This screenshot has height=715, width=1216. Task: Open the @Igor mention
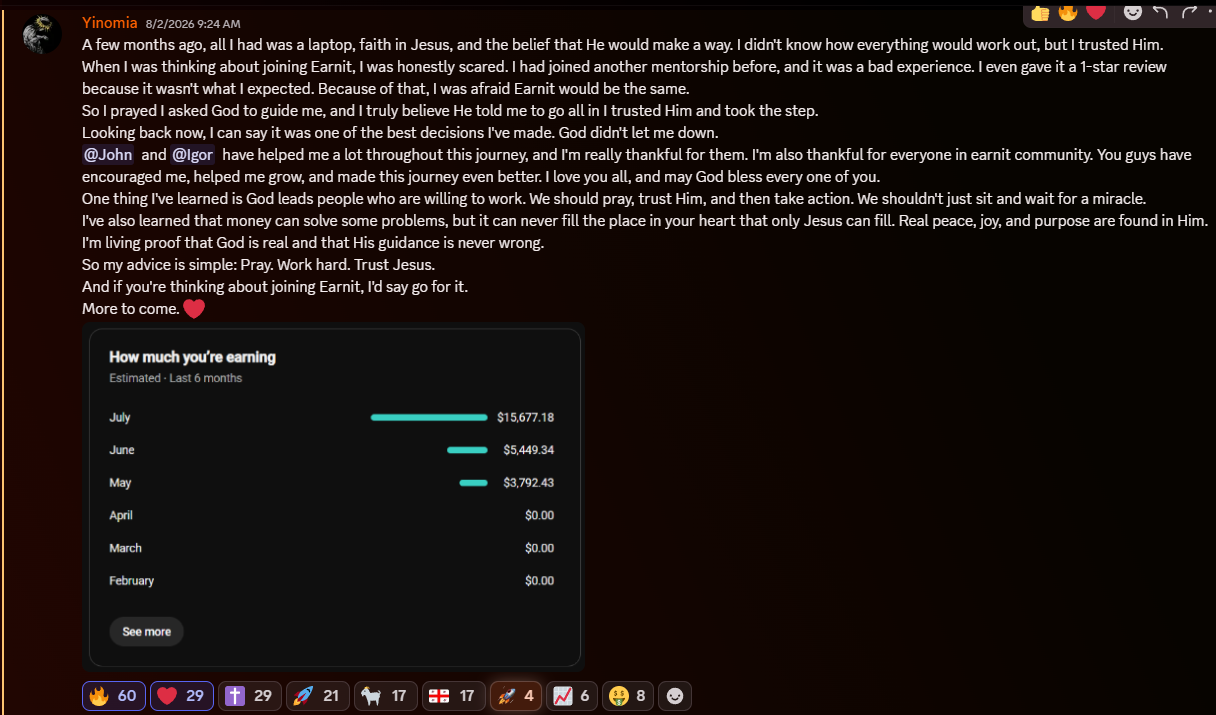pos(193,155)
